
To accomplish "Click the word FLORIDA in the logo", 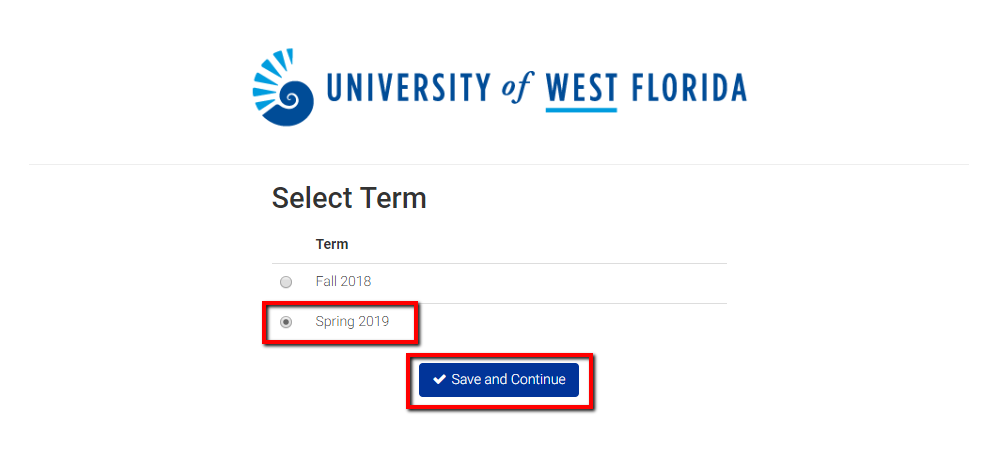I will (689, 87).
